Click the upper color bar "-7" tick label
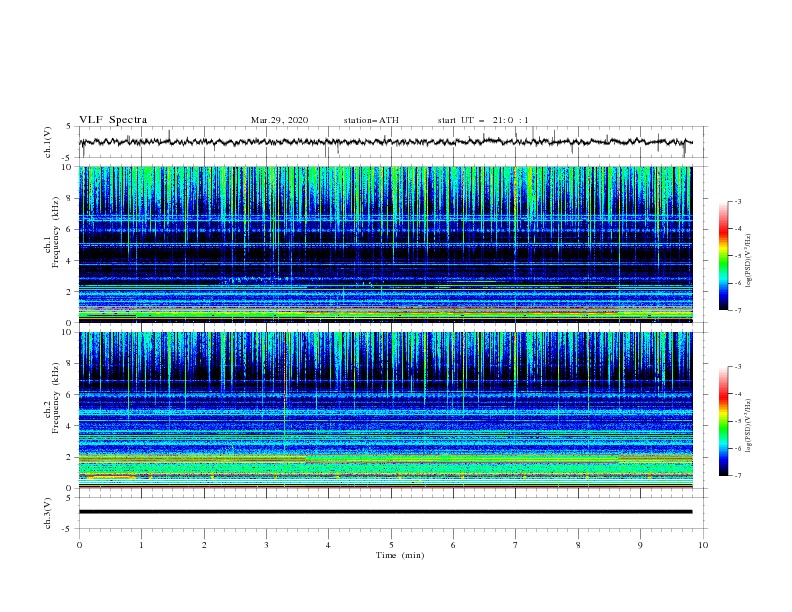Viewport: 792px width, 612px height. [x=737, y=311]
